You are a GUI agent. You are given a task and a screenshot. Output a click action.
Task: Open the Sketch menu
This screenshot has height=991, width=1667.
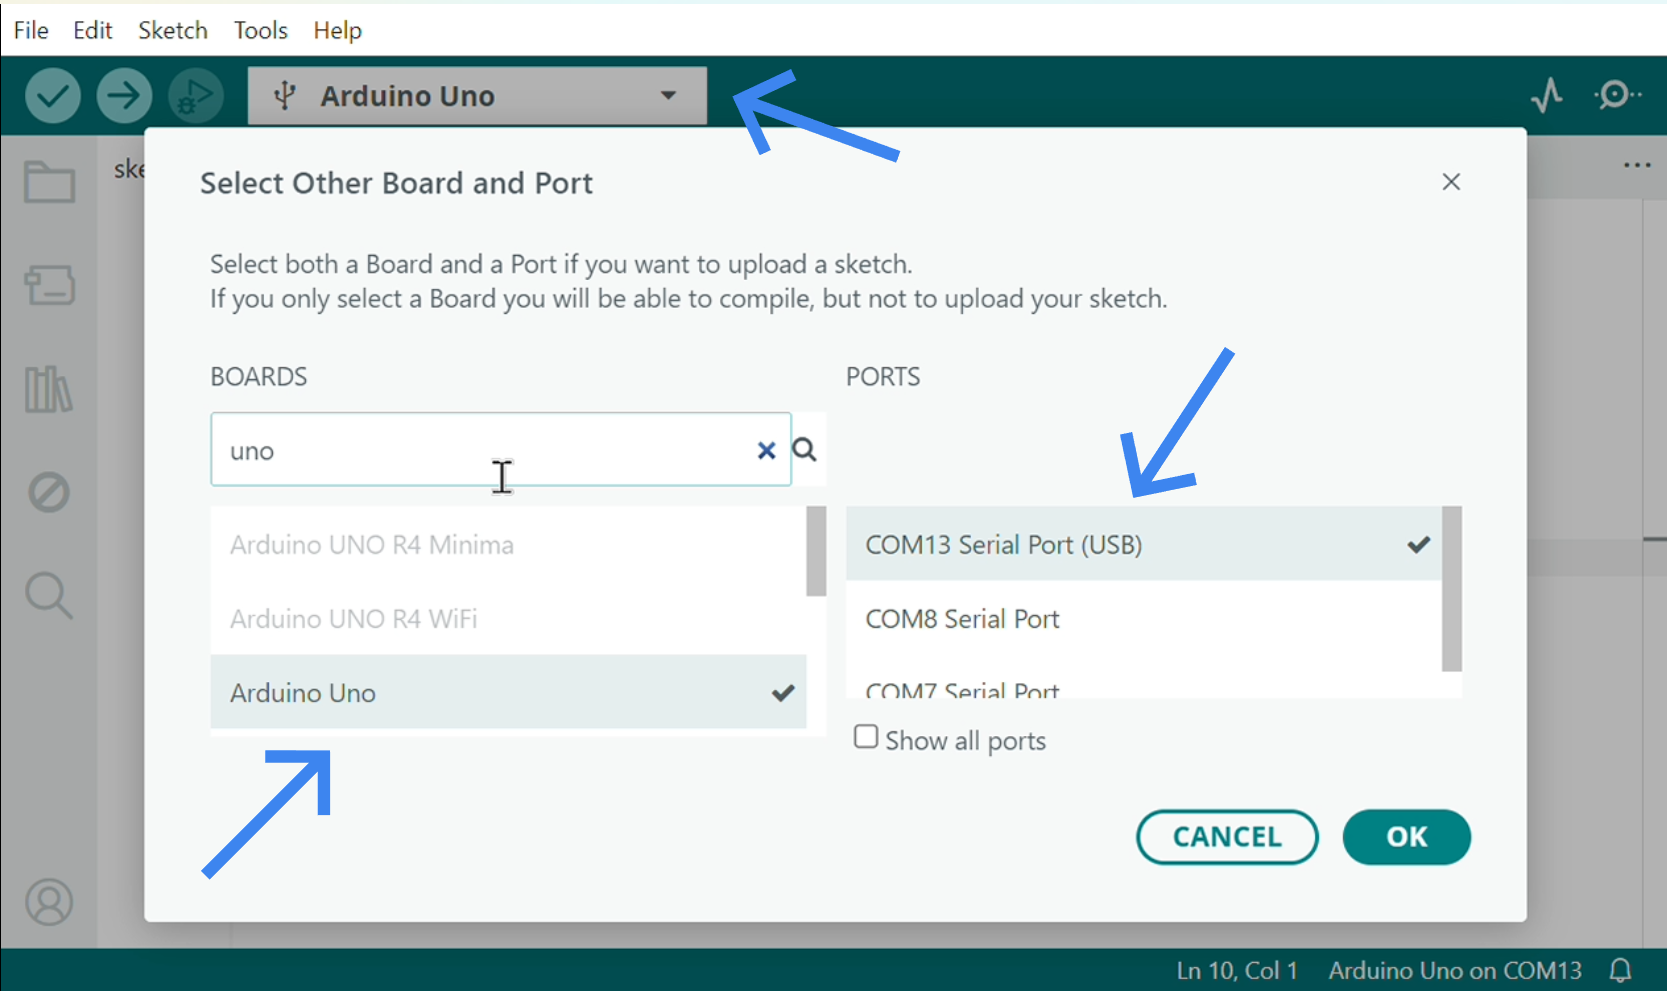173,30
